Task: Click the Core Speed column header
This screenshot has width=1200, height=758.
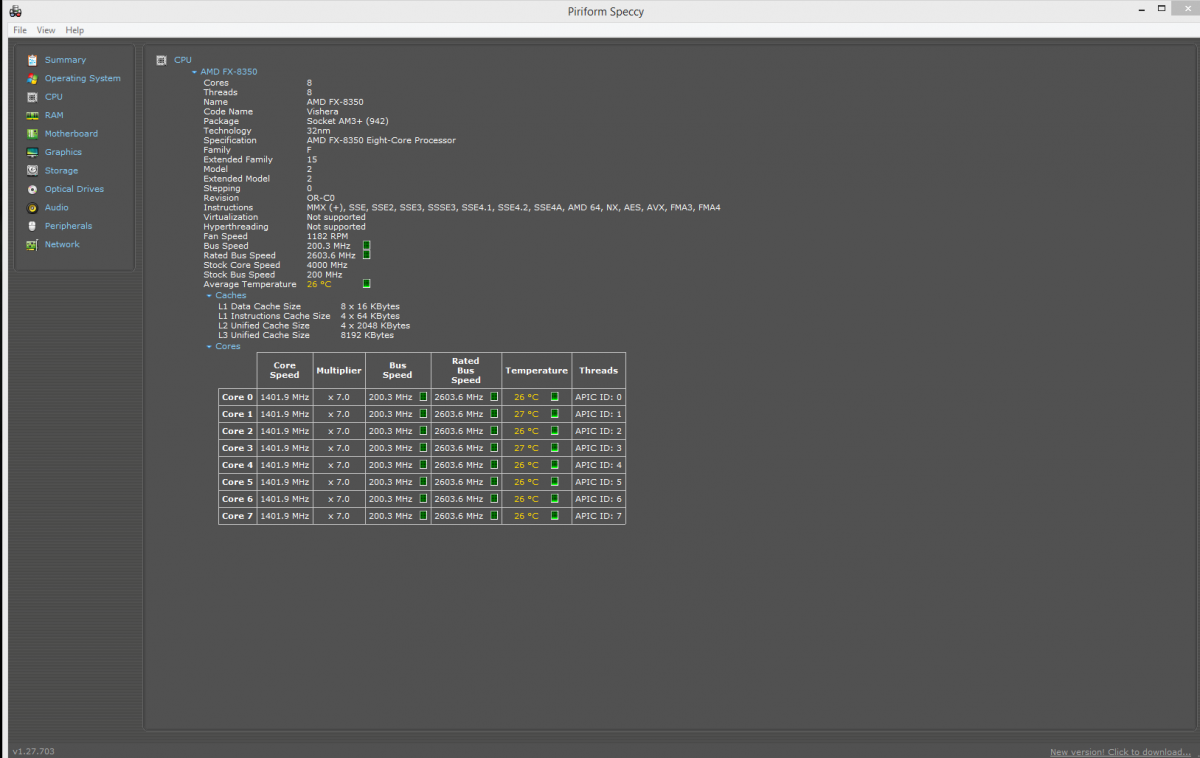Action: (285, 370)
